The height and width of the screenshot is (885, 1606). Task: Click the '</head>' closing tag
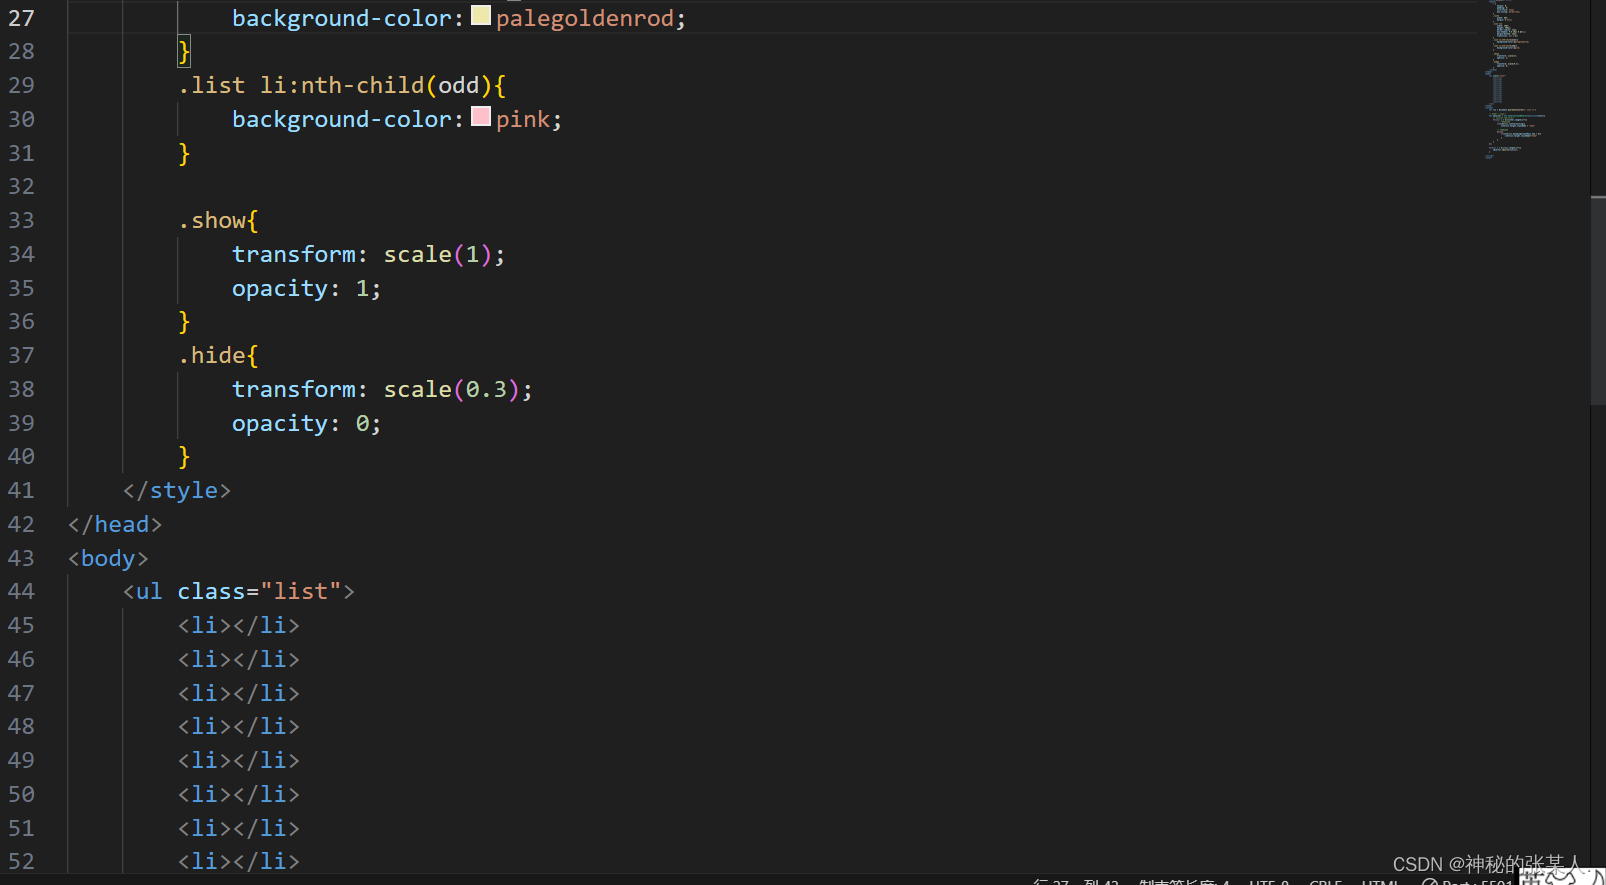[115, 524]
